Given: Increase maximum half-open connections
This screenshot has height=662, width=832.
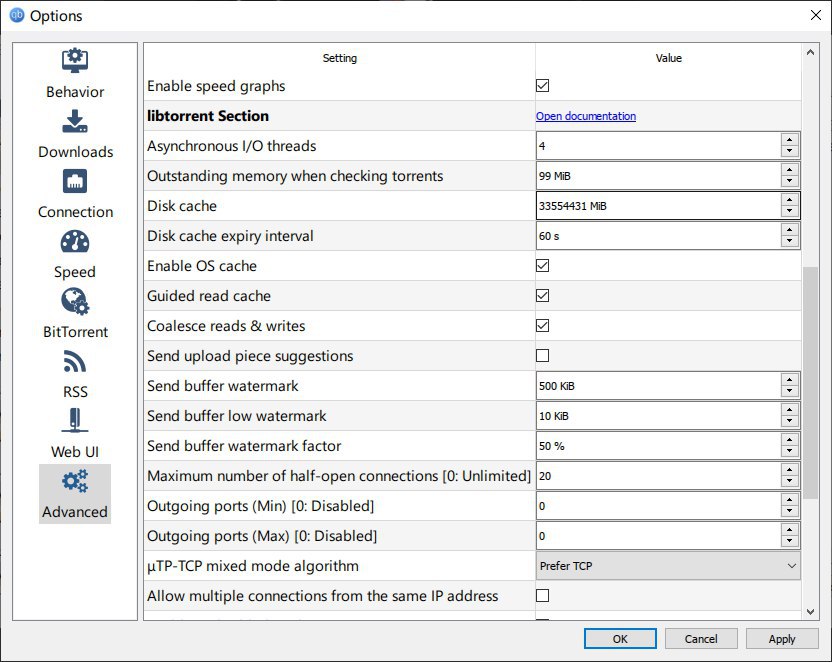Looking at the screenshot, I should pyautogui.click(x=790, y=469).
